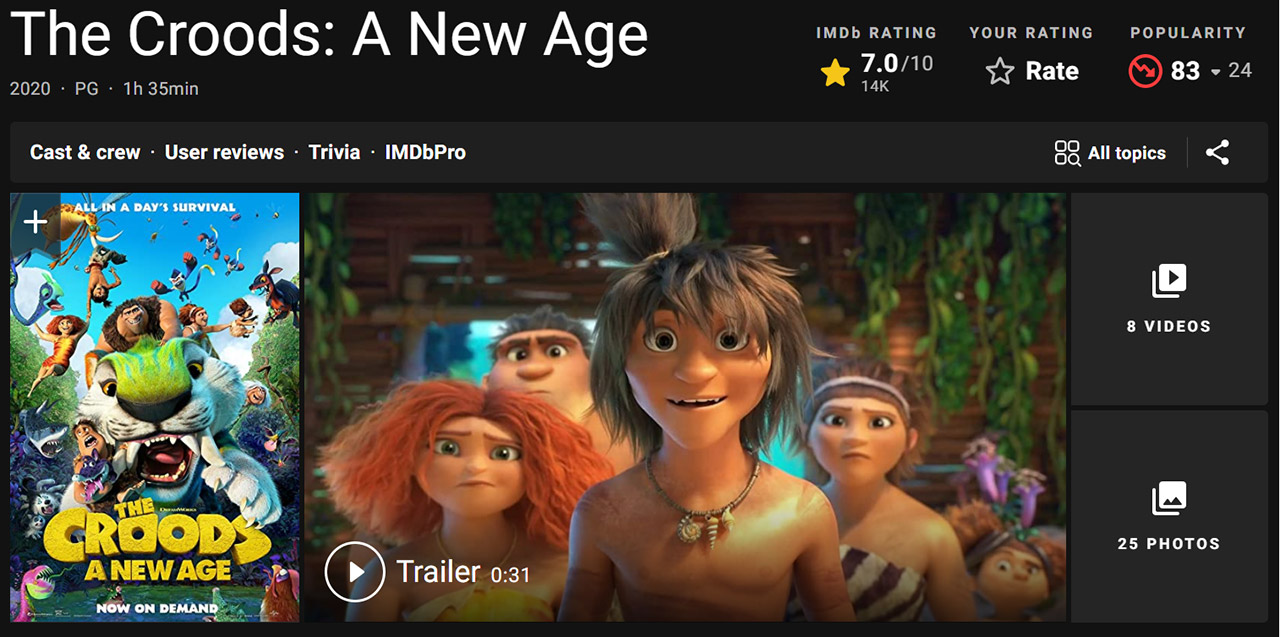Click the outlined Rate star icon
The height and width of the screenshot is (637, 1280).
tap(1000, 71)
